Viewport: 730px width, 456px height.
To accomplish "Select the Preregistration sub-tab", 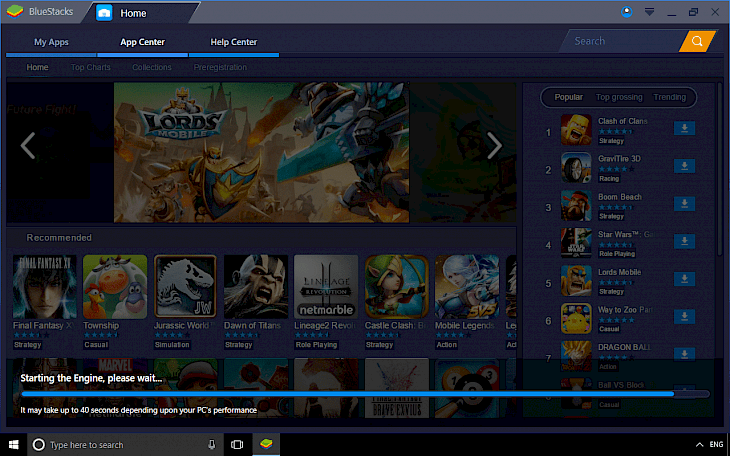I will [x=220, y=67].
